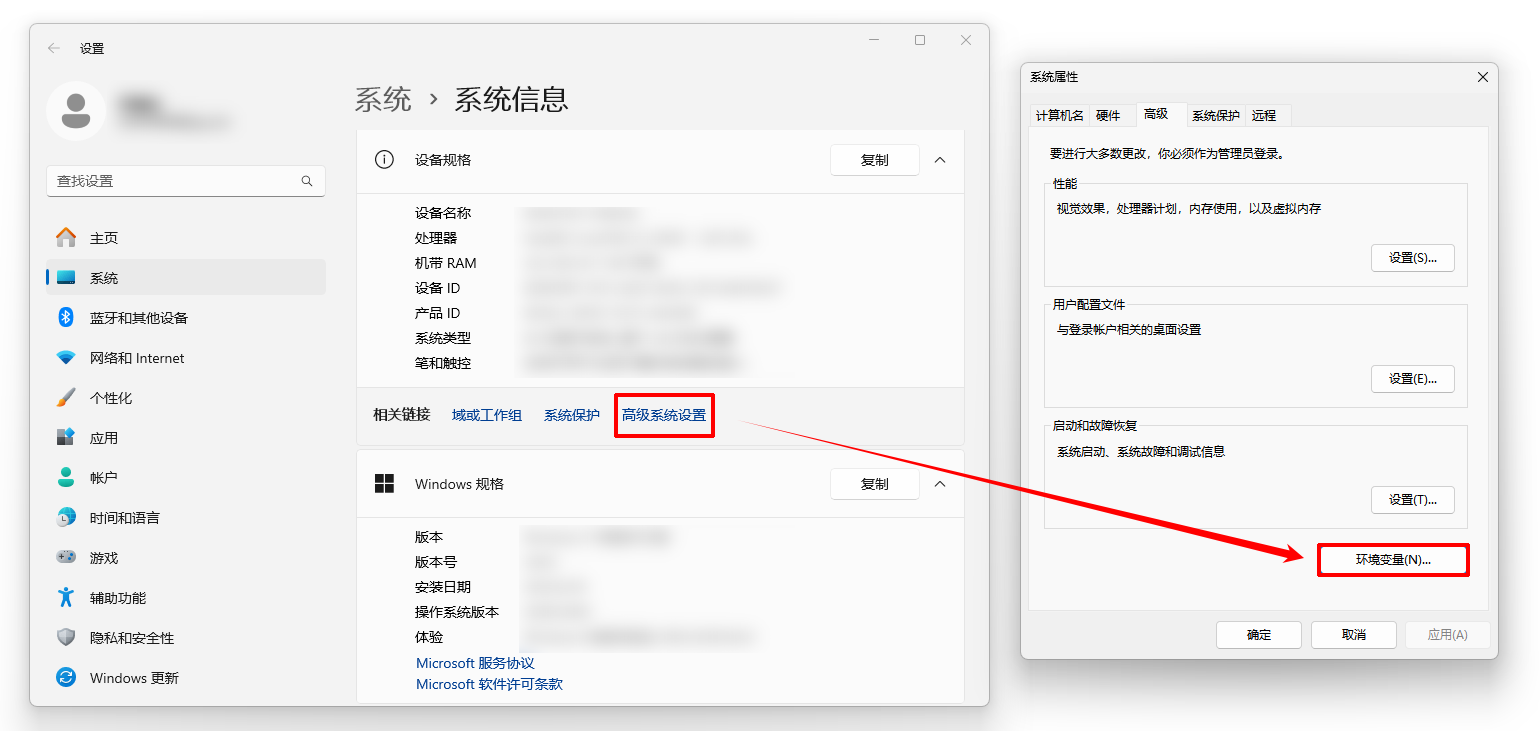1540x731 pixels.
Task: Click 设置(T)... under 启动和故障恢复
Action: pos(1412,499)
